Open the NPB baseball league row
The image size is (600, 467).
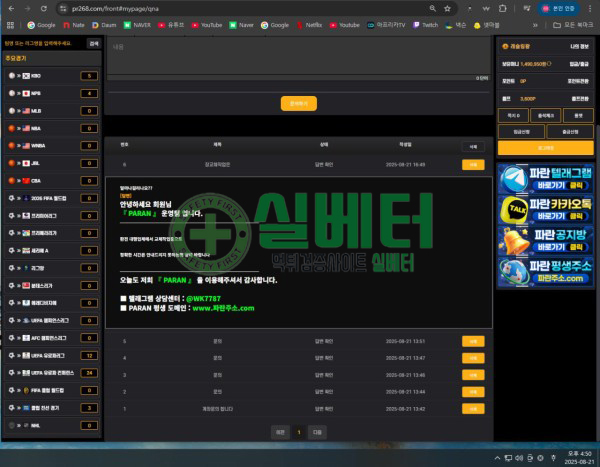[52, 93]
